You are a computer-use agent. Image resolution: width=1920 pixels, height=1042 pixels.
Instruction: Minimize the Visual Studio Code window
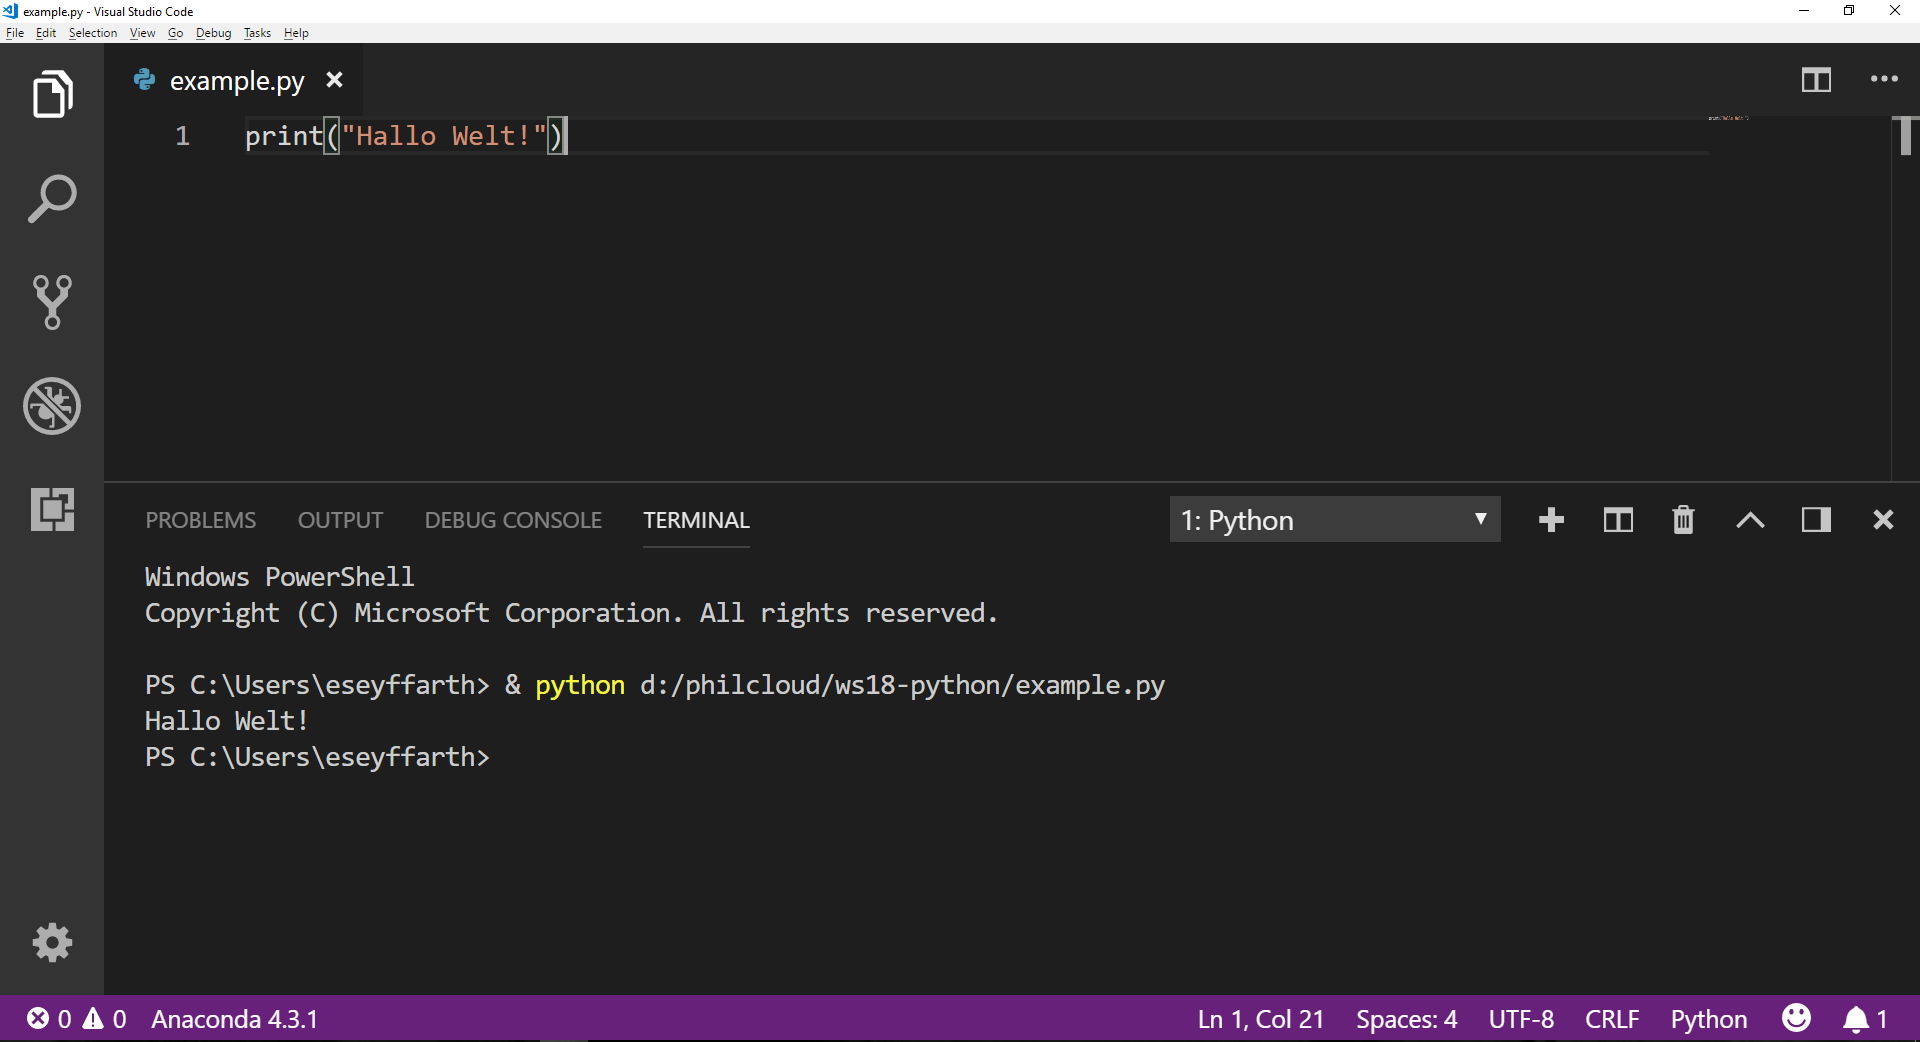pos(1804,11)
